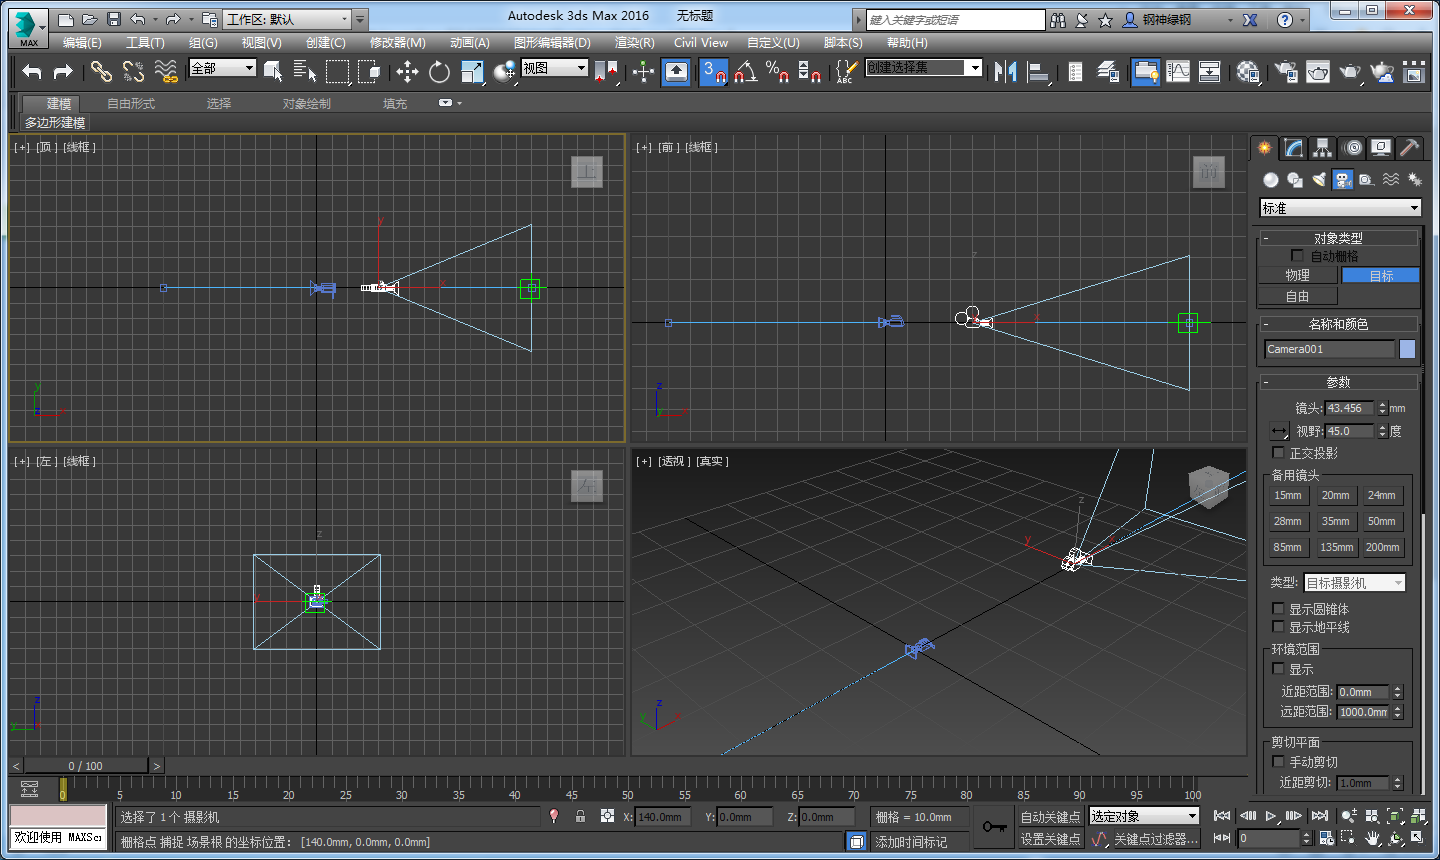Click the 自由 camera button
The height and width of the screenshot is (860, 1440).
pyautogui.click(x=1298, y=297)
